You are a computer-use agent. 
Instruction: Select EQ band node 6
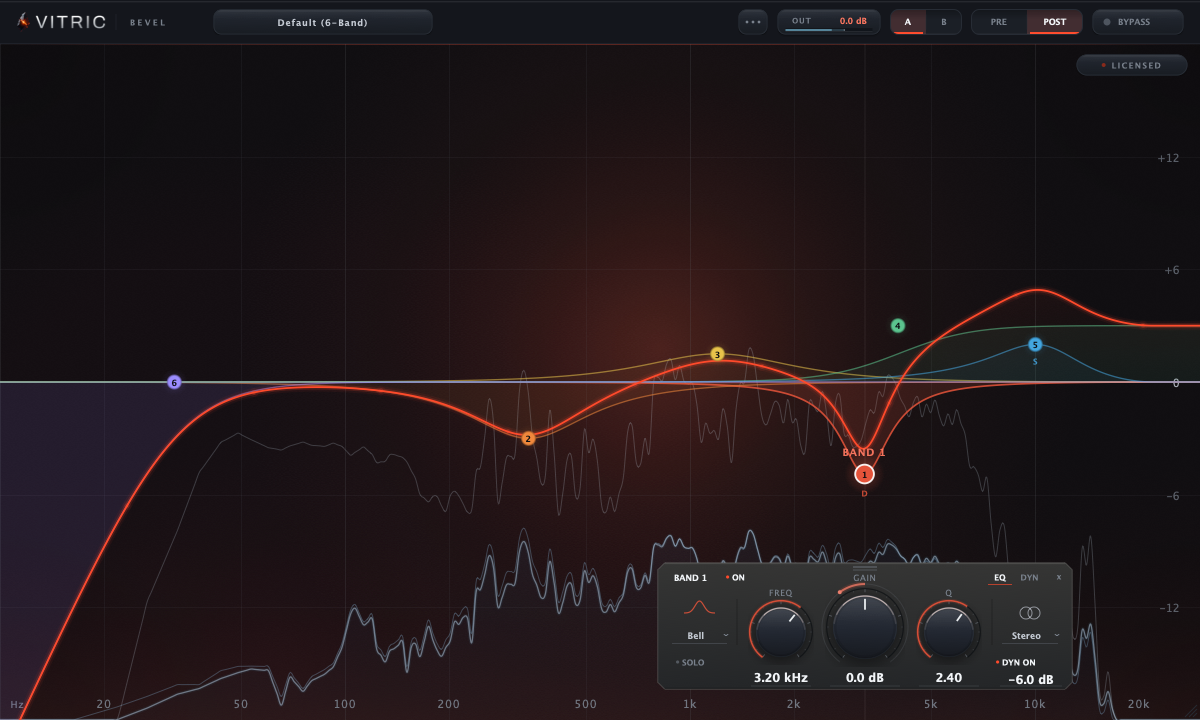pos(174,382)
